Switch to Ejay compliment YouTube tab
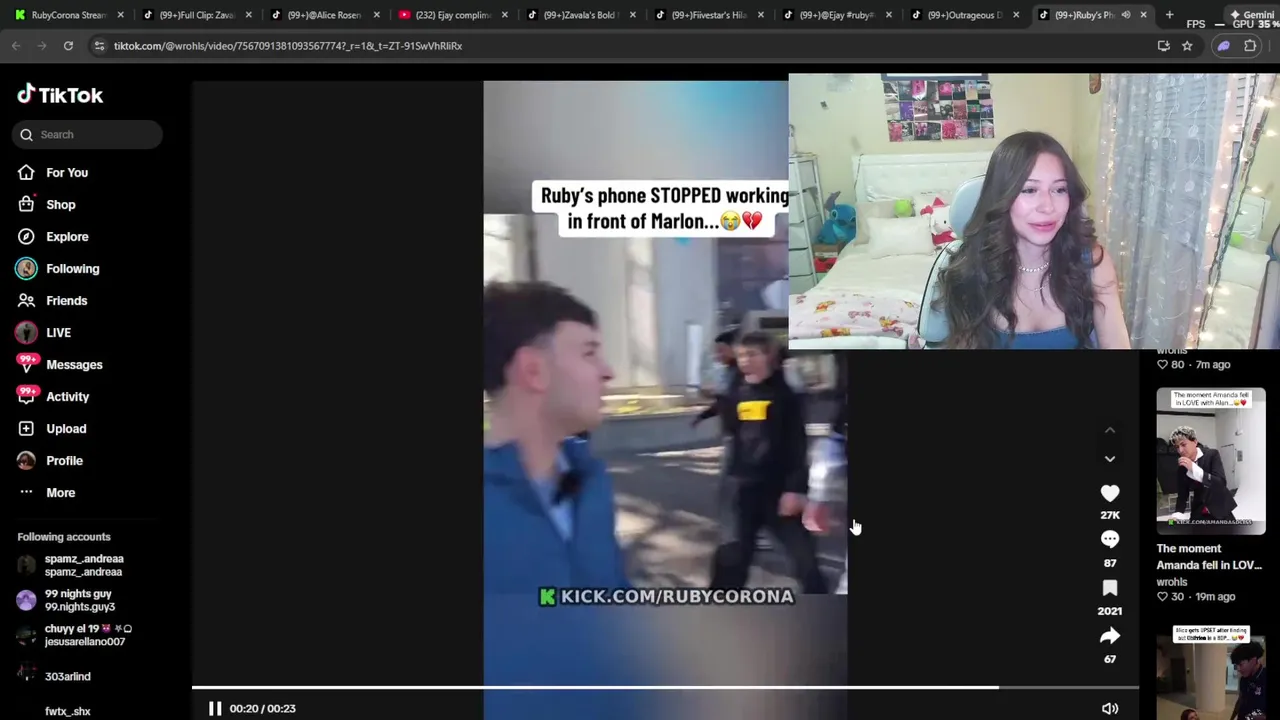1280x720 pixels. tap(452, 15)
